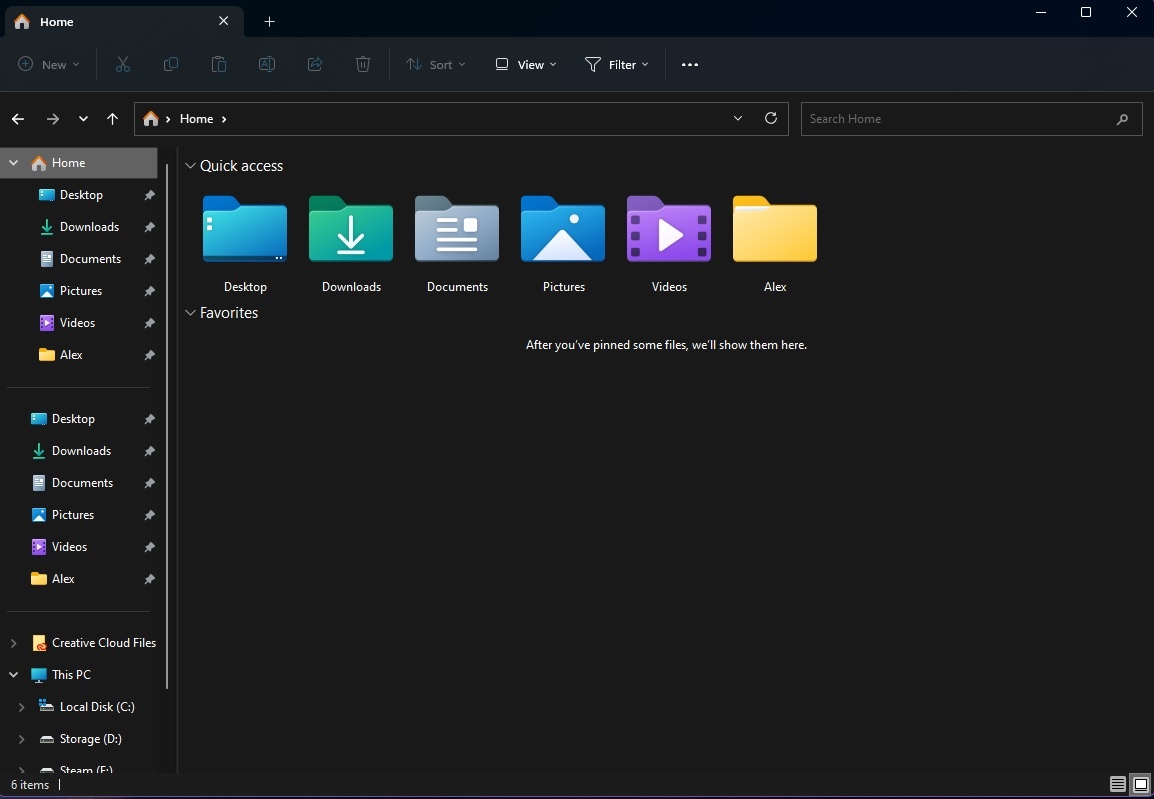The width and height of the screenshot is (1154, 799).
Task: Select the Cut toolbar icon
Action: click(122, 64)
